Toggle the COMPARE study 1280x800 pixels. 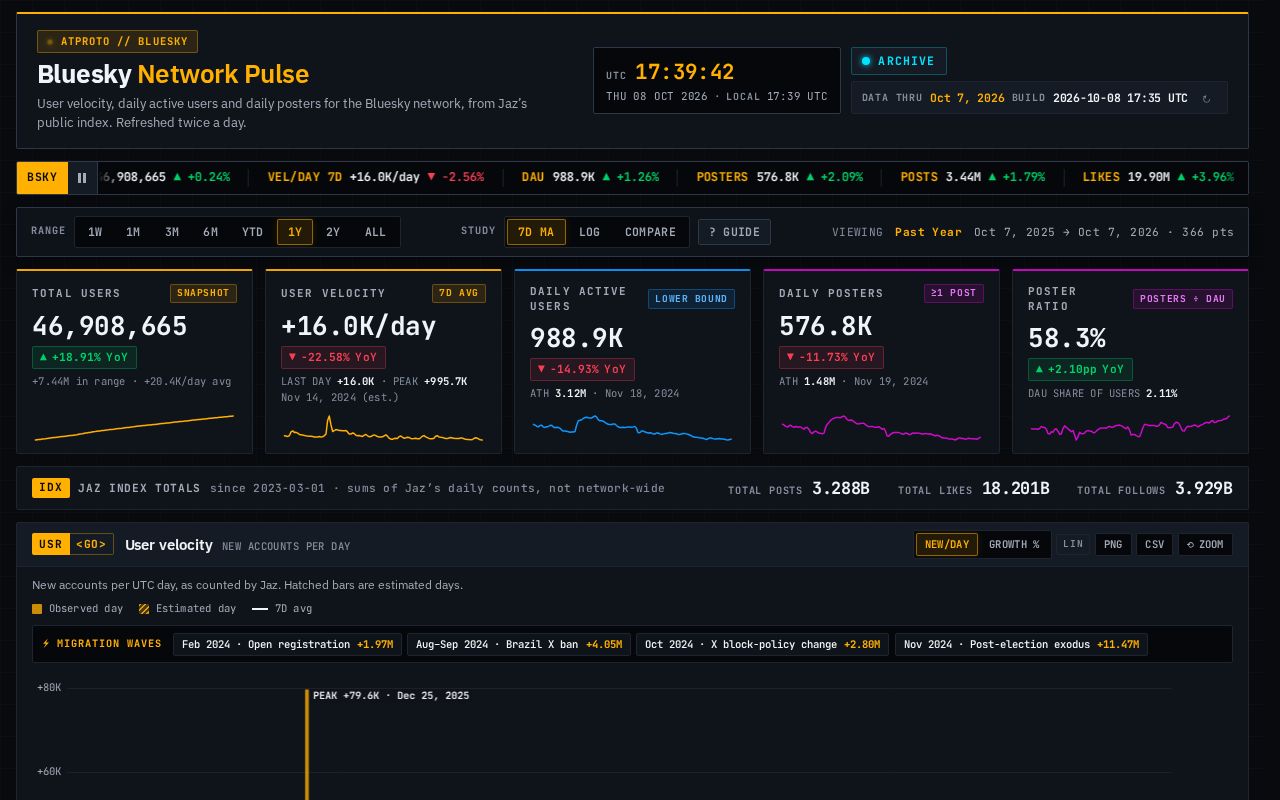[x=650, y=232]
